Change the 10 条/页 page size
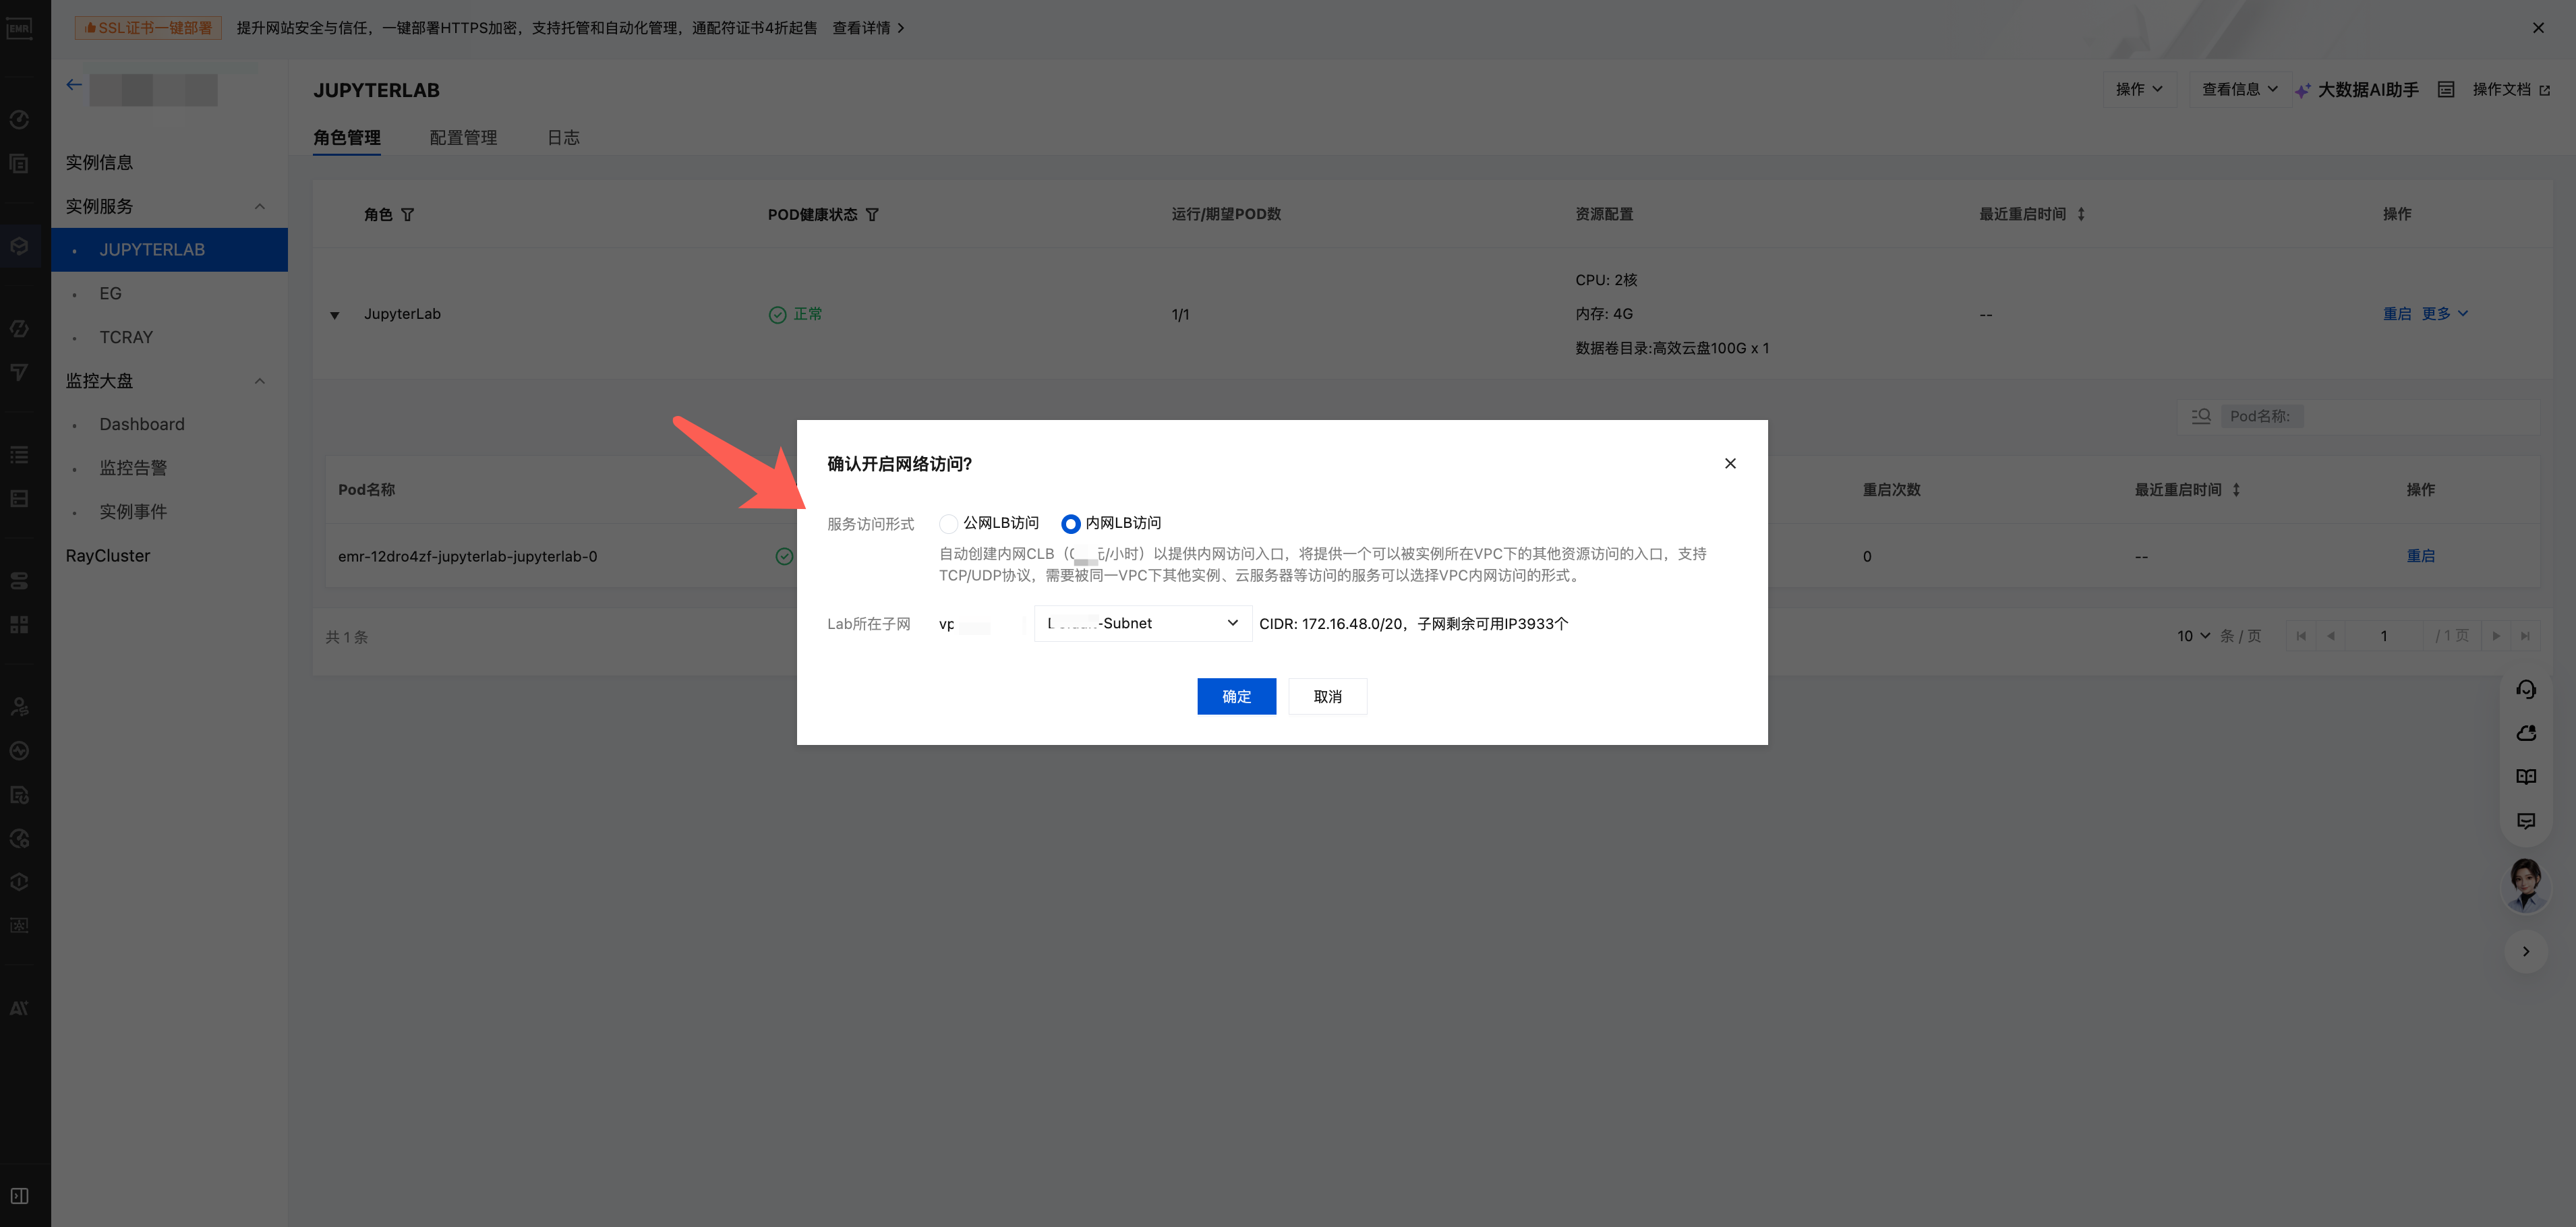 pos(2194,636)
